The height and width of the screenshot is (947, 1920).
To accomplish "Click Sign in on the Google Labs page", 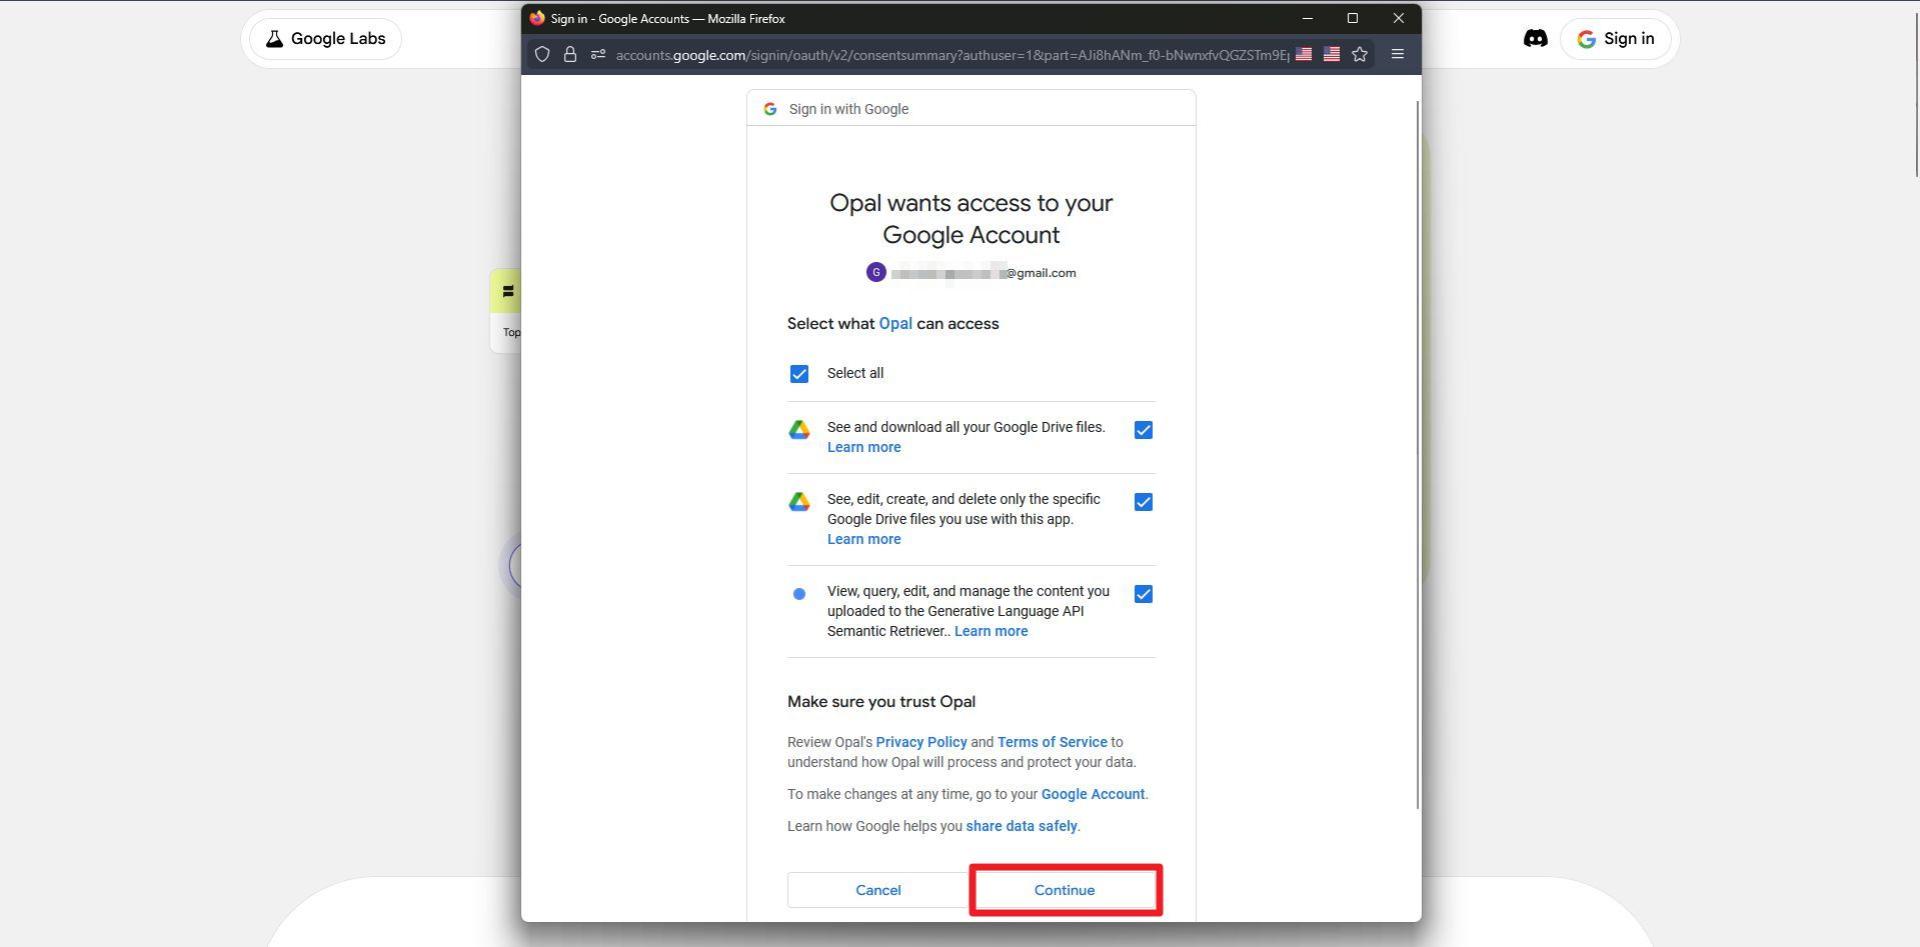I will 1615,39.
